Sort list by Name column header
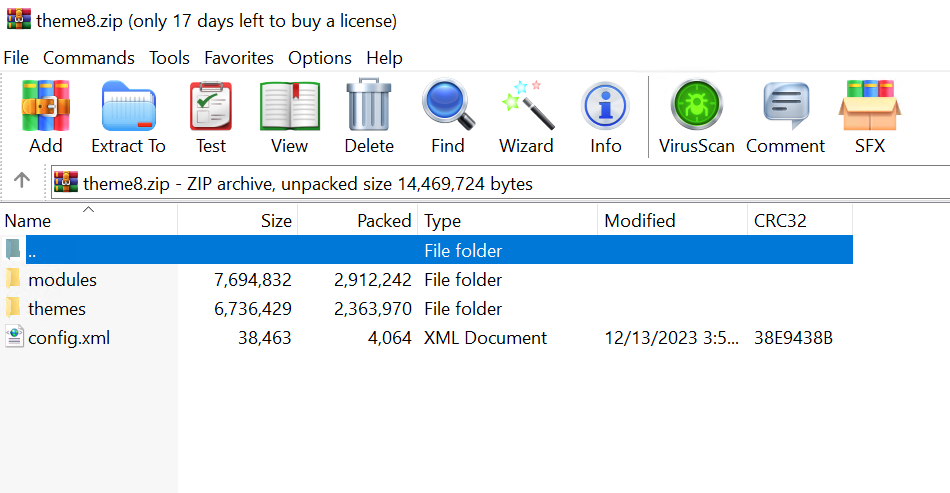The height and width of the screenshot is (493, 950). click(28, 221)
